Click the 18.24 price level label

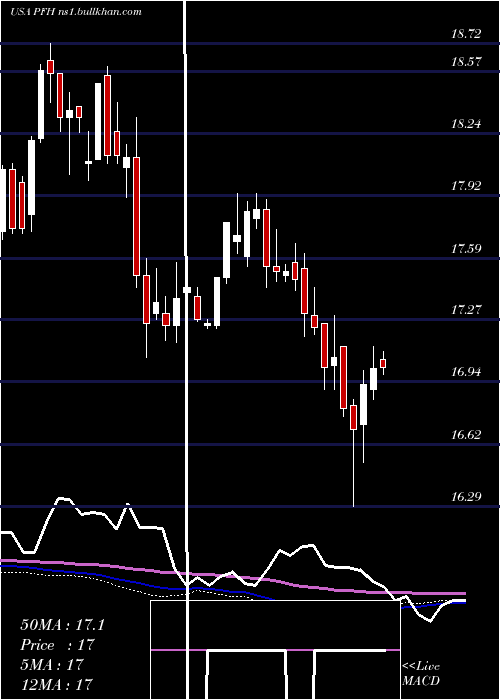pos(467,124)
